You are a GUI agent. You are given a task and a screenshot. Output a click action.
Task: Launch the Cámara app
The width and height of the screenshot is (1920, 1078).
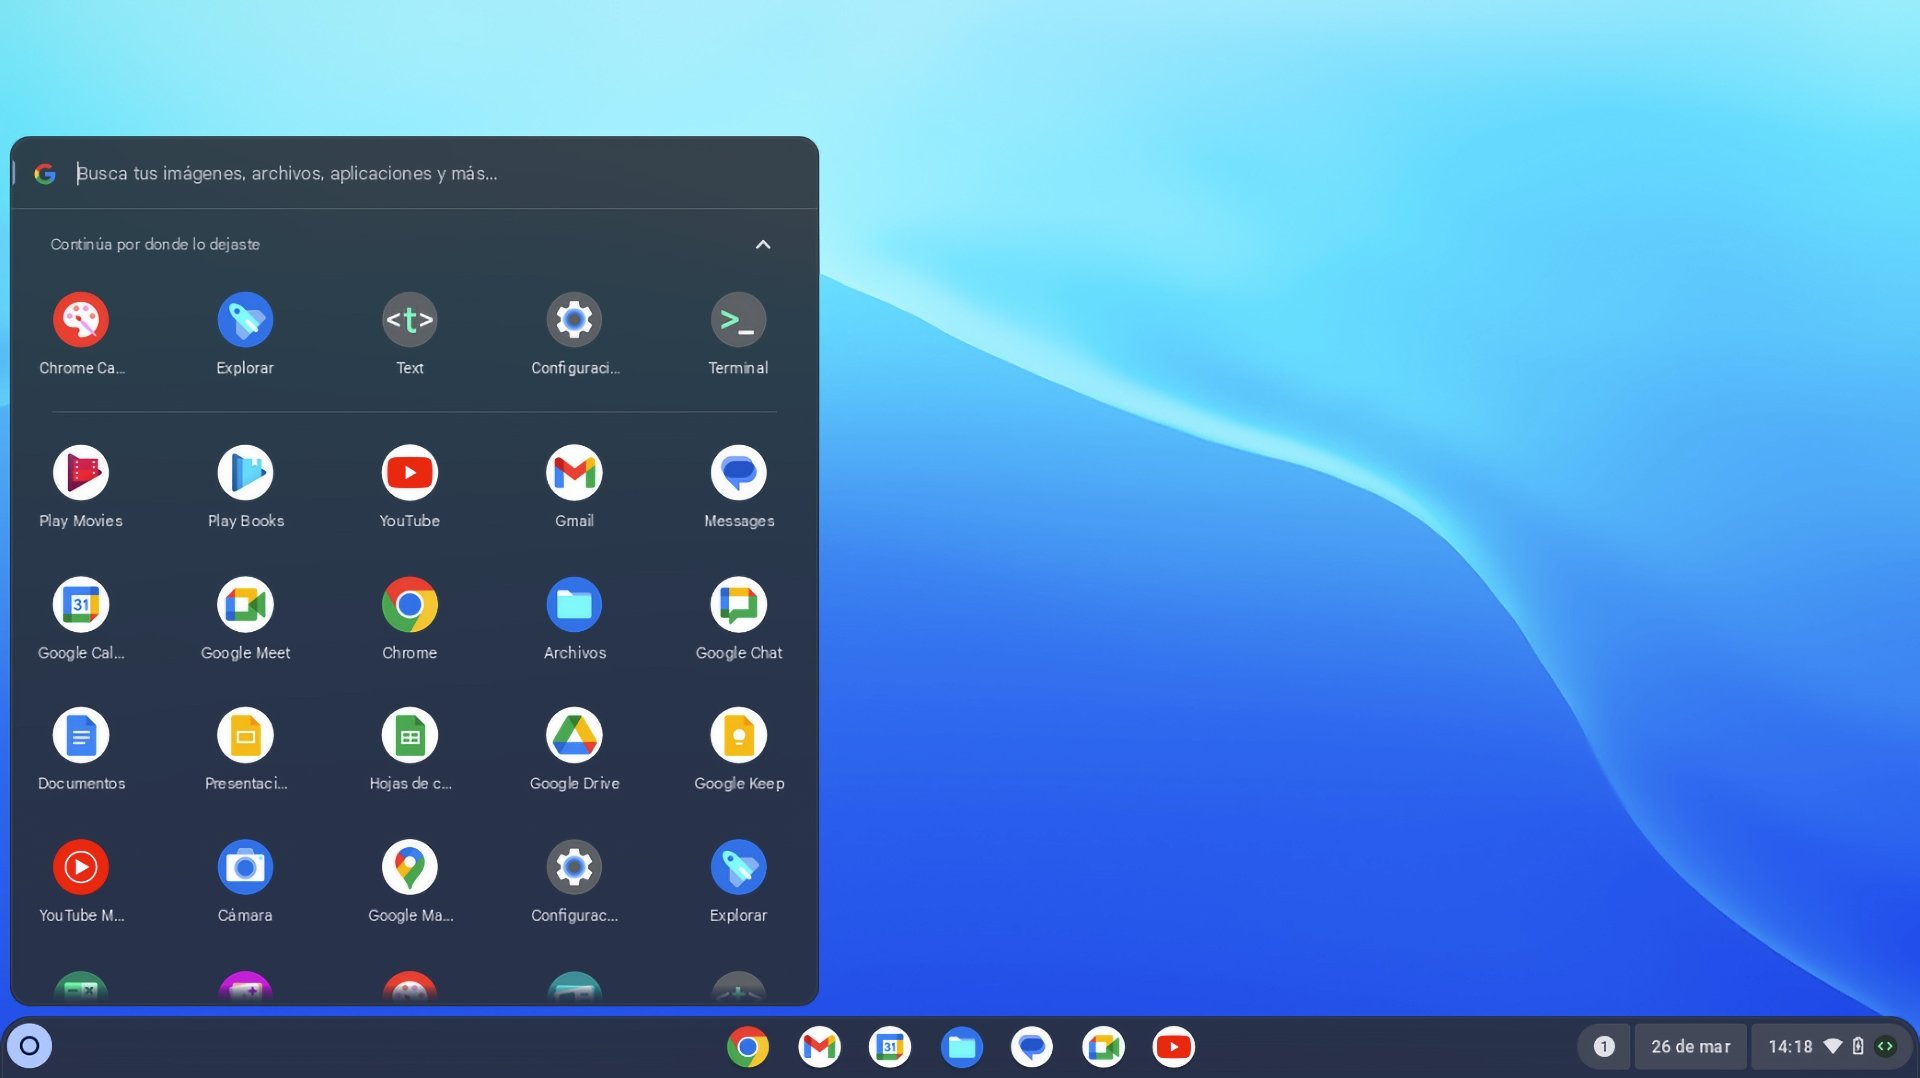[245, 866]
